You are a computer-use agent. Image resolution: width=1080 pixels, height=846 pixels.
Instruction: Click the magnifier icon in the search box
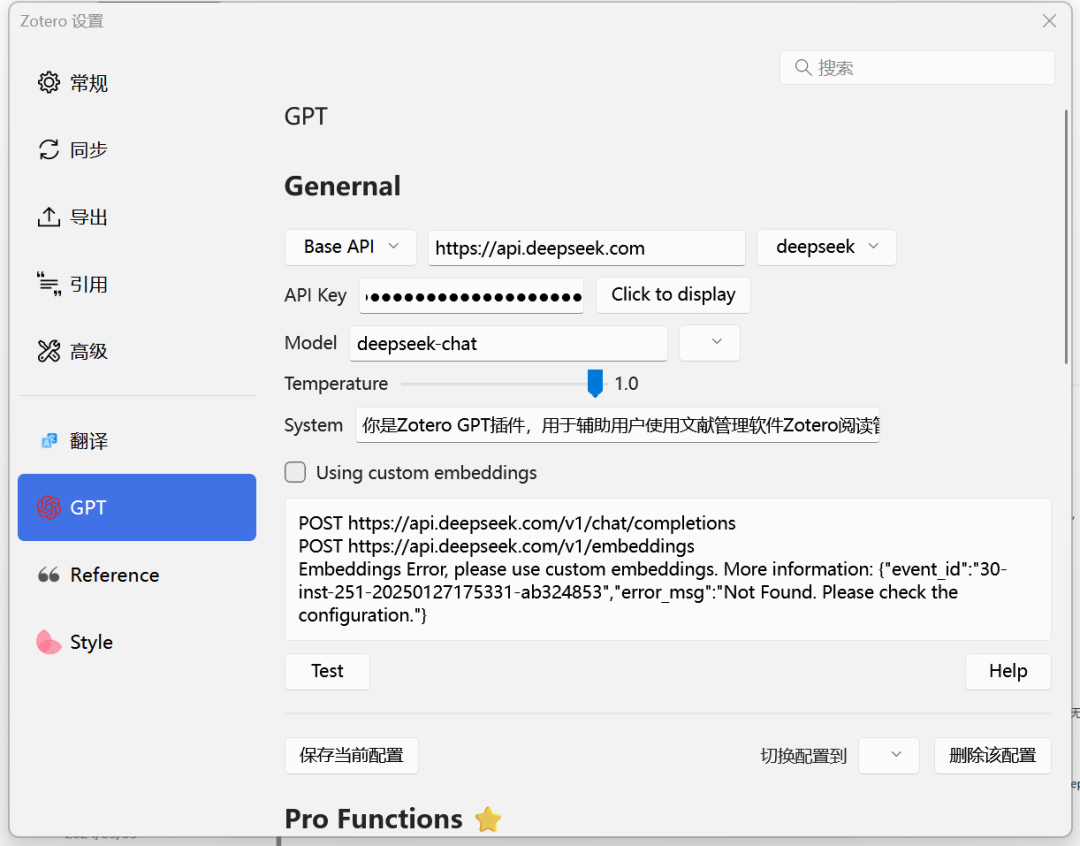[x=802, y=68]
